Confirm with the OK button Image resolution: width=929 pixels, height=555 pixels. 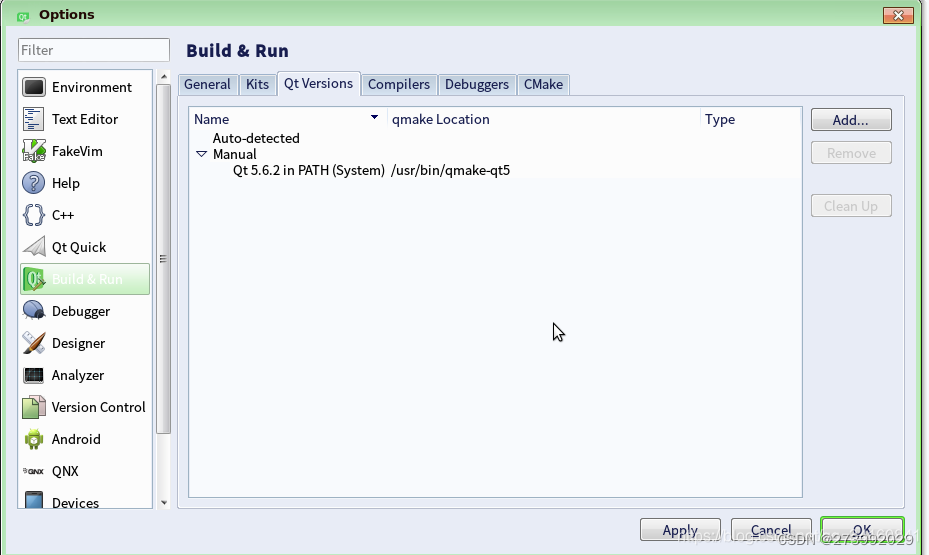coord(862,530)
